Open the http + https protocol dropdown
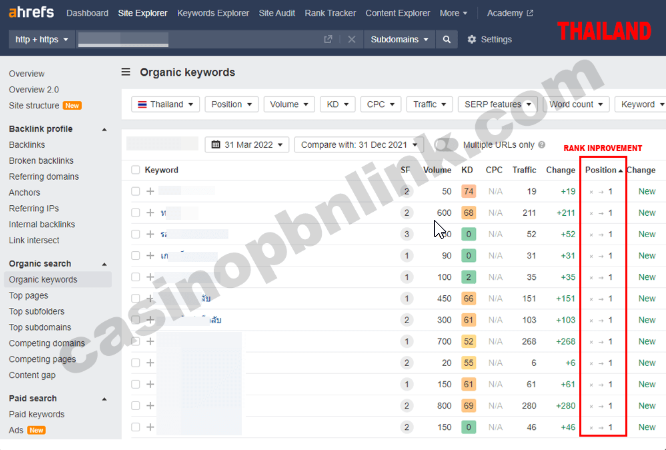 [42, 39]
